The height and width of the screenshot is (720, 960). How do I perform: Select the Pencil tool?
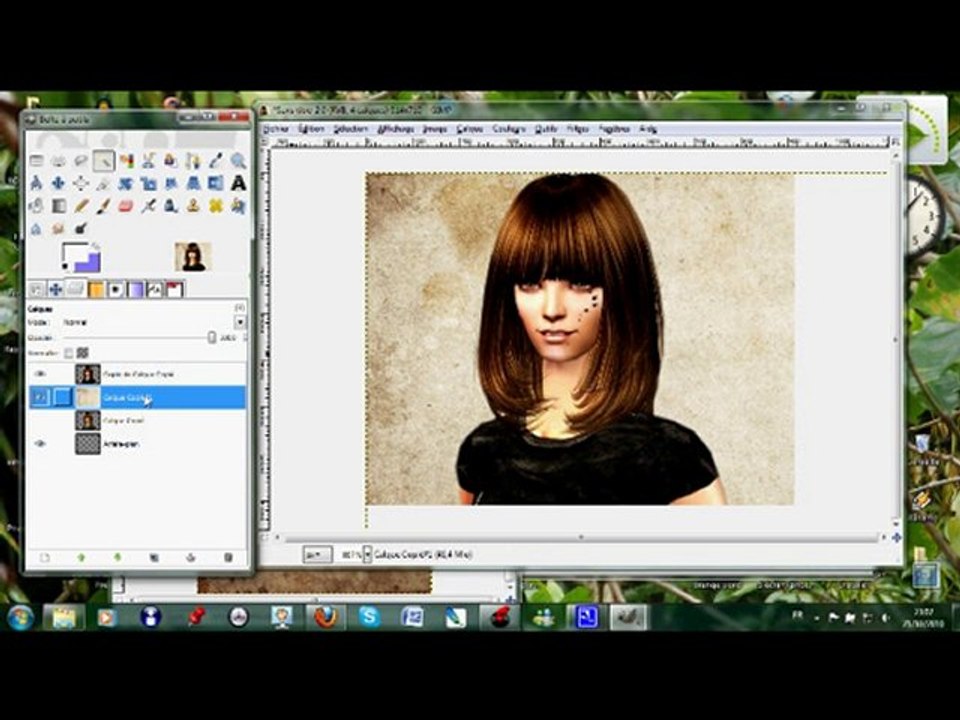click(81, 206)
